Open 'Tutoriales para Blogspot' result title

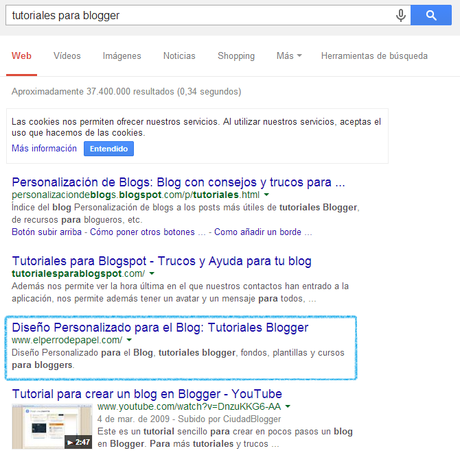(x=162, y=261)
